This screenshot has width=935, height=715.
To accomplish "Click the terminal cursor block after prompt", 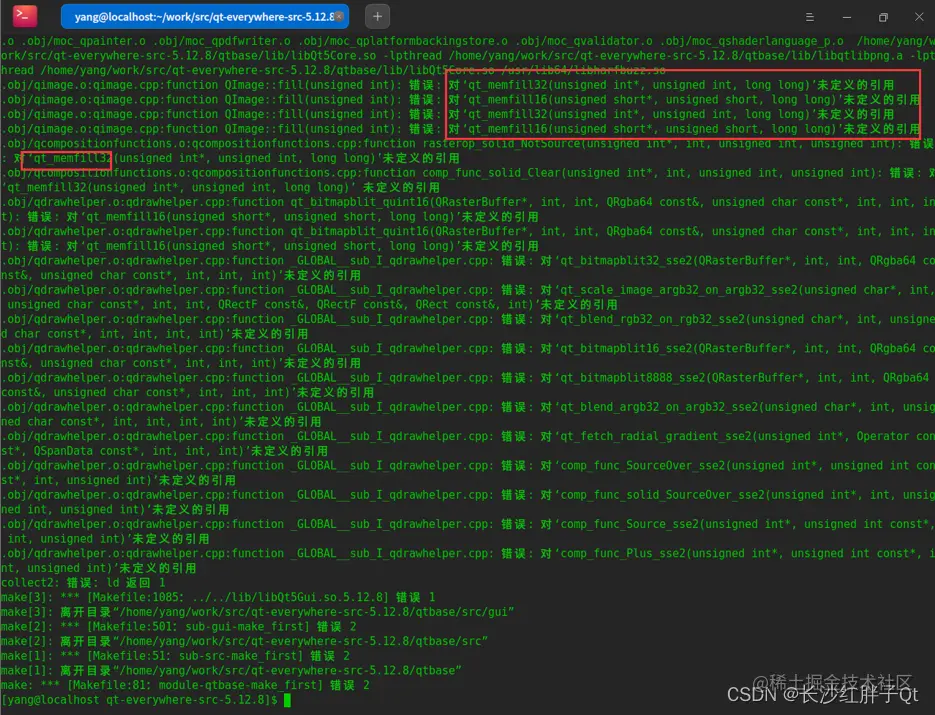I will click(287, 700).
